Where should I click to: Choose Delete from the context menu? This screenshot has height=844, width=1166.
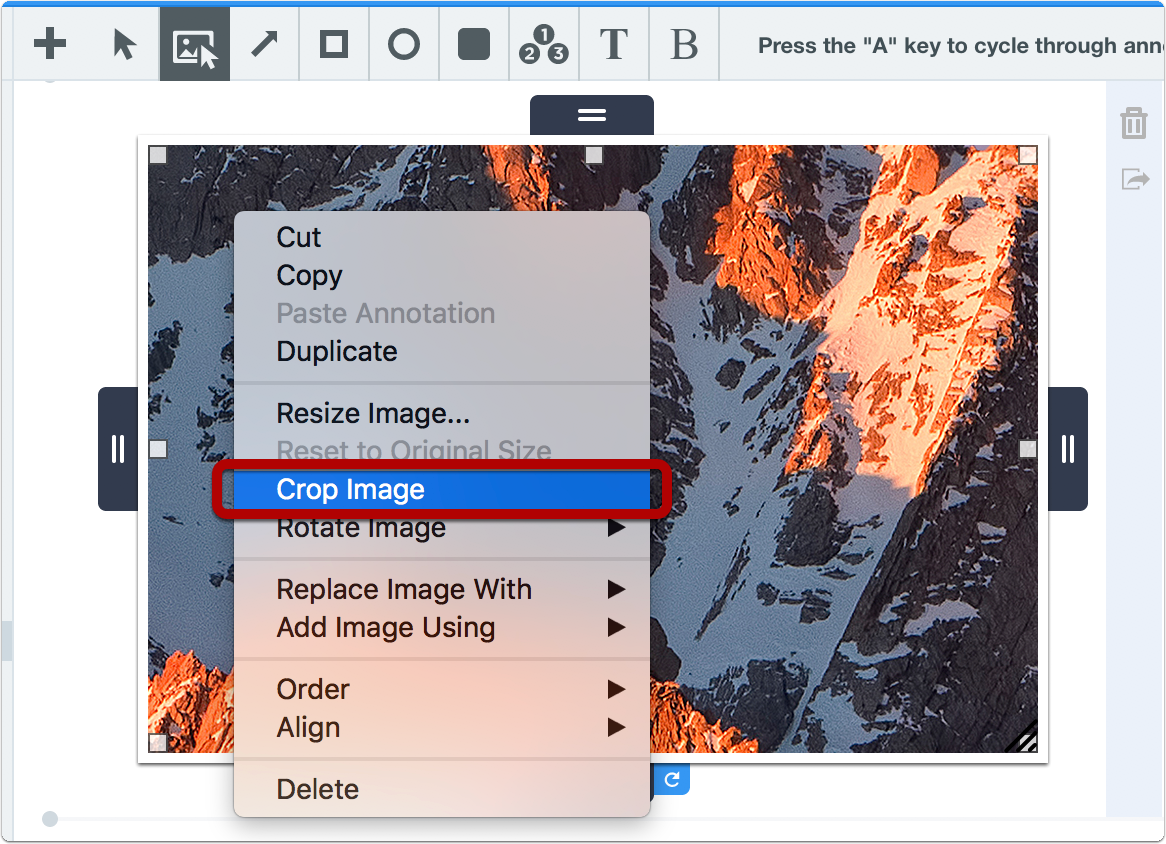(442, 789)
